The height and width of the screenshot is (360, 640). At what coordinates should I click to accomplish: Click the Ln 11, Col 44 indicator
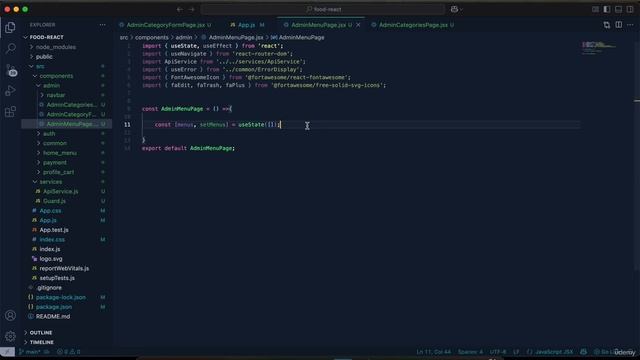[433, 352]
